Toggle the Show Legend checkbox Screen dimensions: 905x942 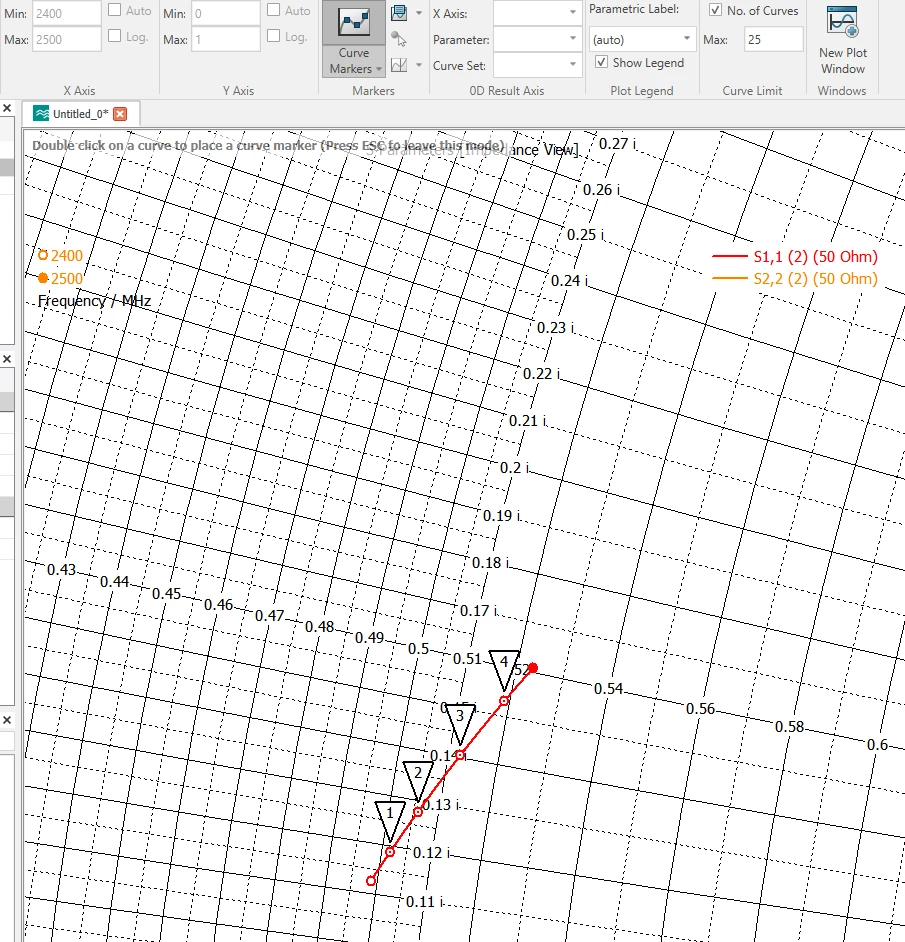(601, 62)
